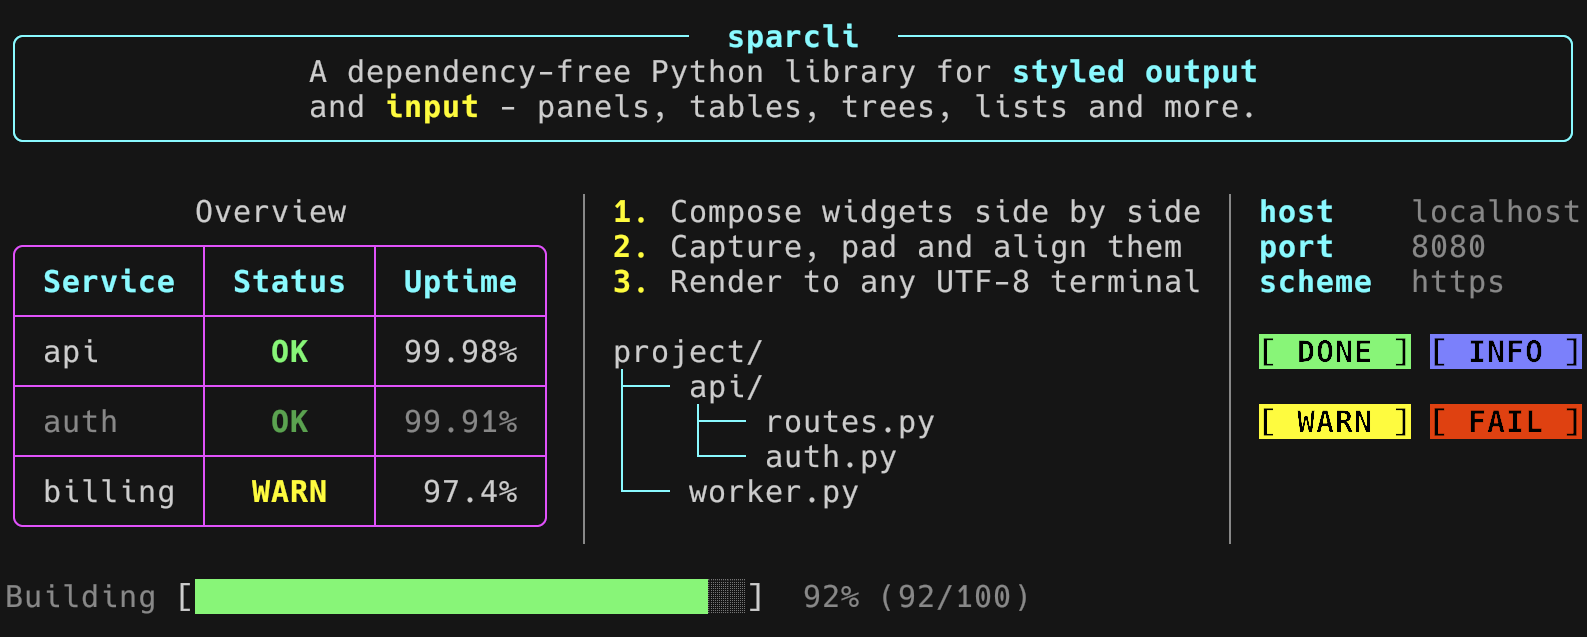Click the localhost value
The width and height of the screenshot is (1587, 637).
(1496, 212)
